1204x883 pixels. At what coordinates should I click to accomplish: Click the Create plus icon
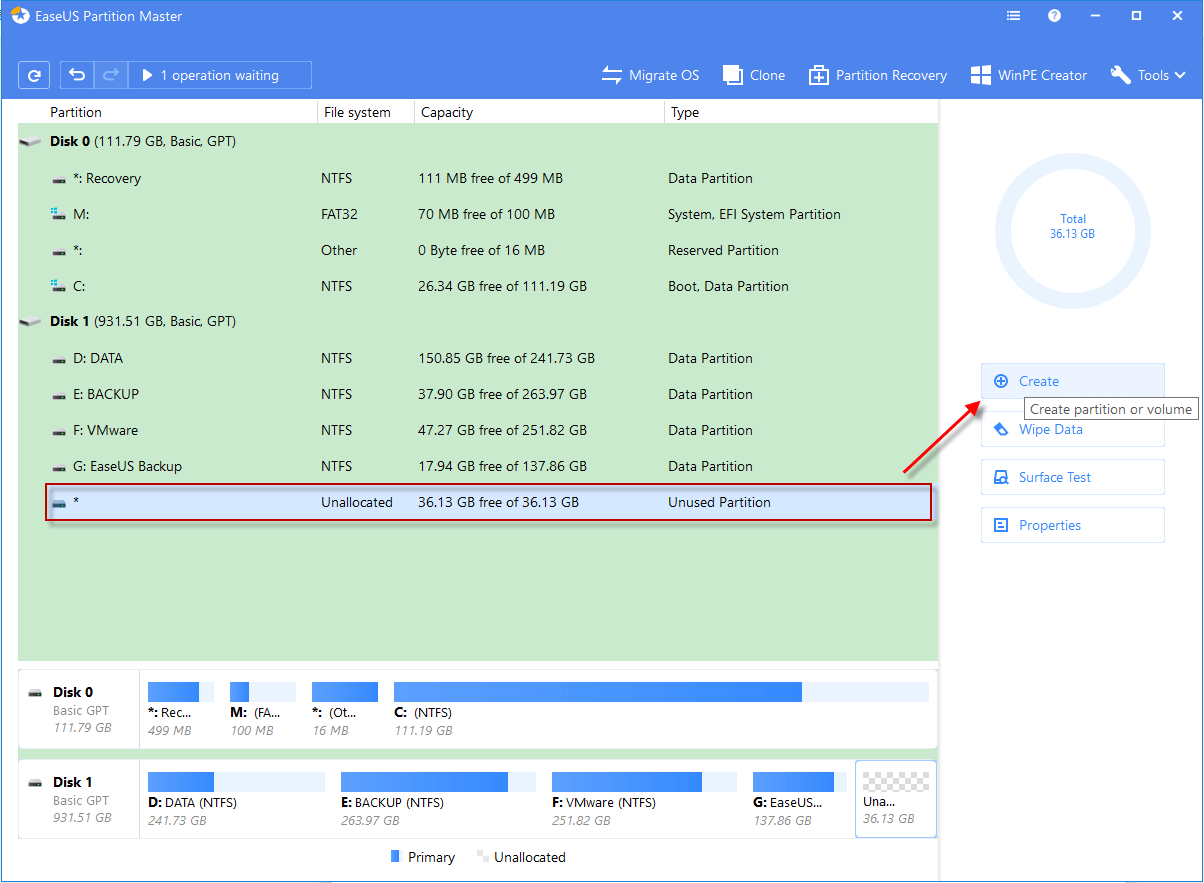1001,381
